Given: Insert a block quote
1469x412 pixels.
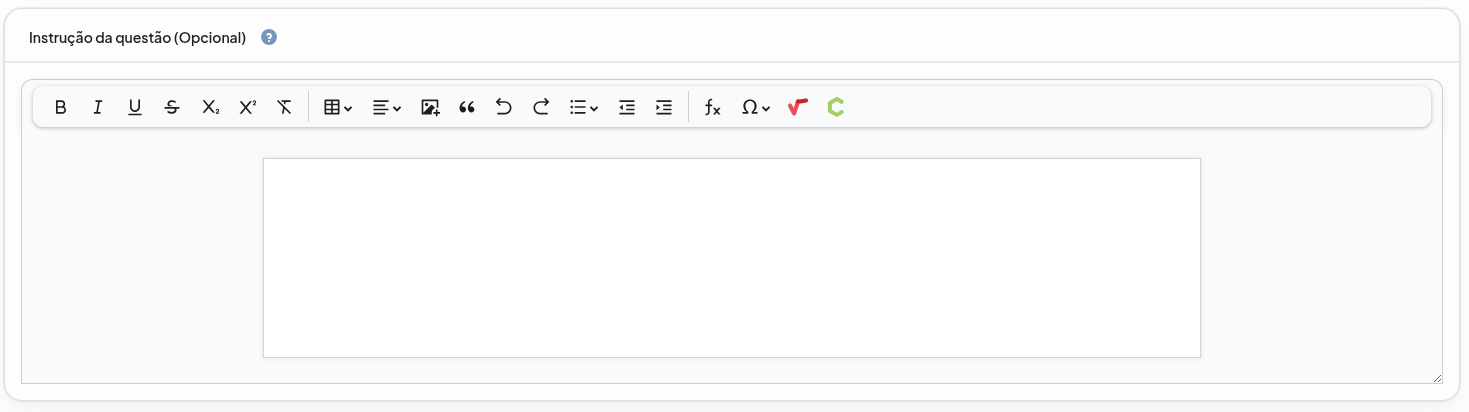Looking at the screenshot, I should pyautogui.click(x=467, y=107).
